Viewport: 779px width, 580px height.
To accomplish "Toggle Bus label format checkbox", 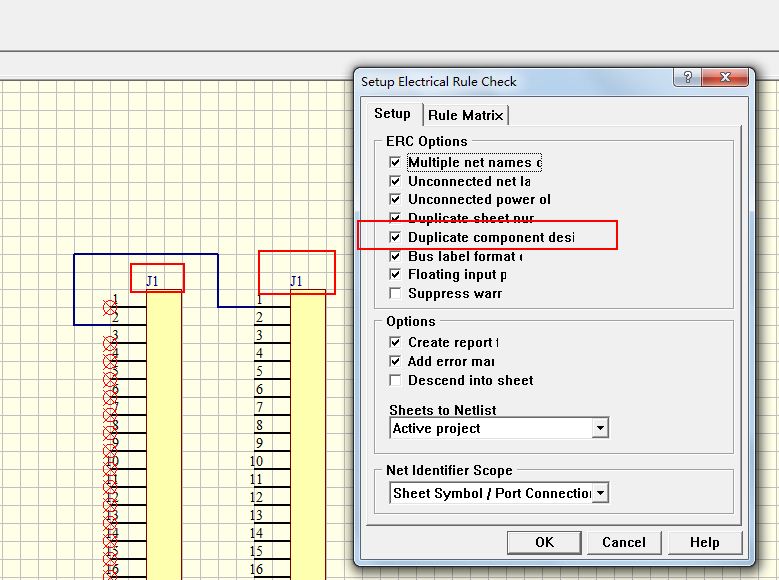I will 395,256.
